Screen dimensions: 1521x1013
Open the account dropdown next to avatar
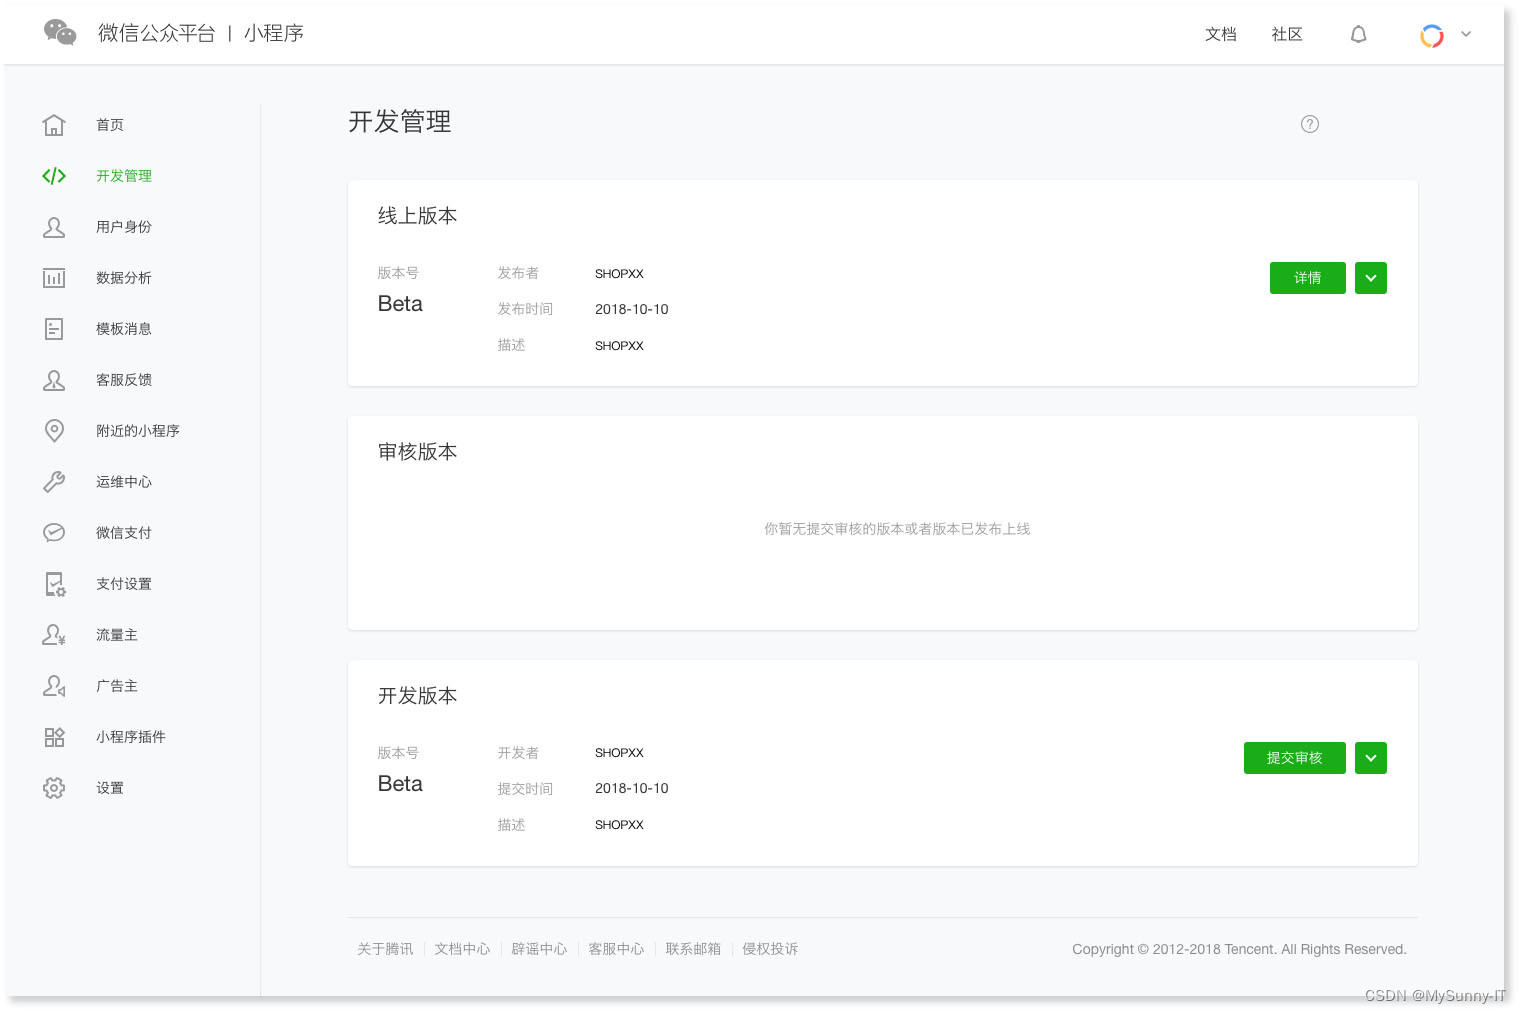(1466, 34)
